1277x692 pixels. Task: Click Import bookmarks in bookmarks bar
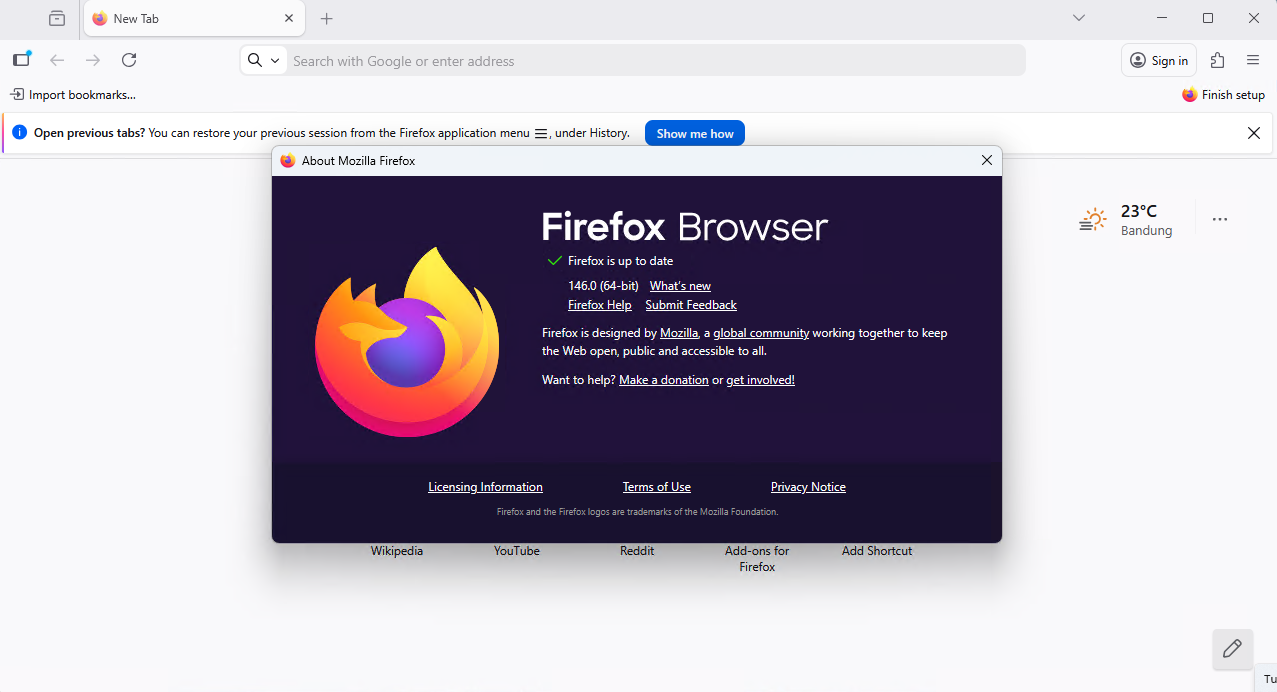[73, 95]
